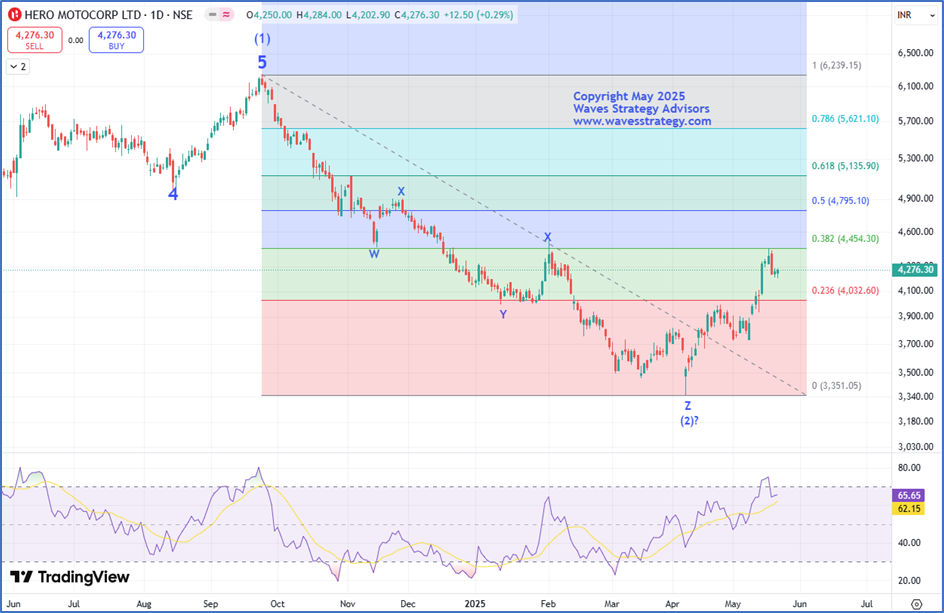Click the W wave label
The image size is (944, 613).
374,254
